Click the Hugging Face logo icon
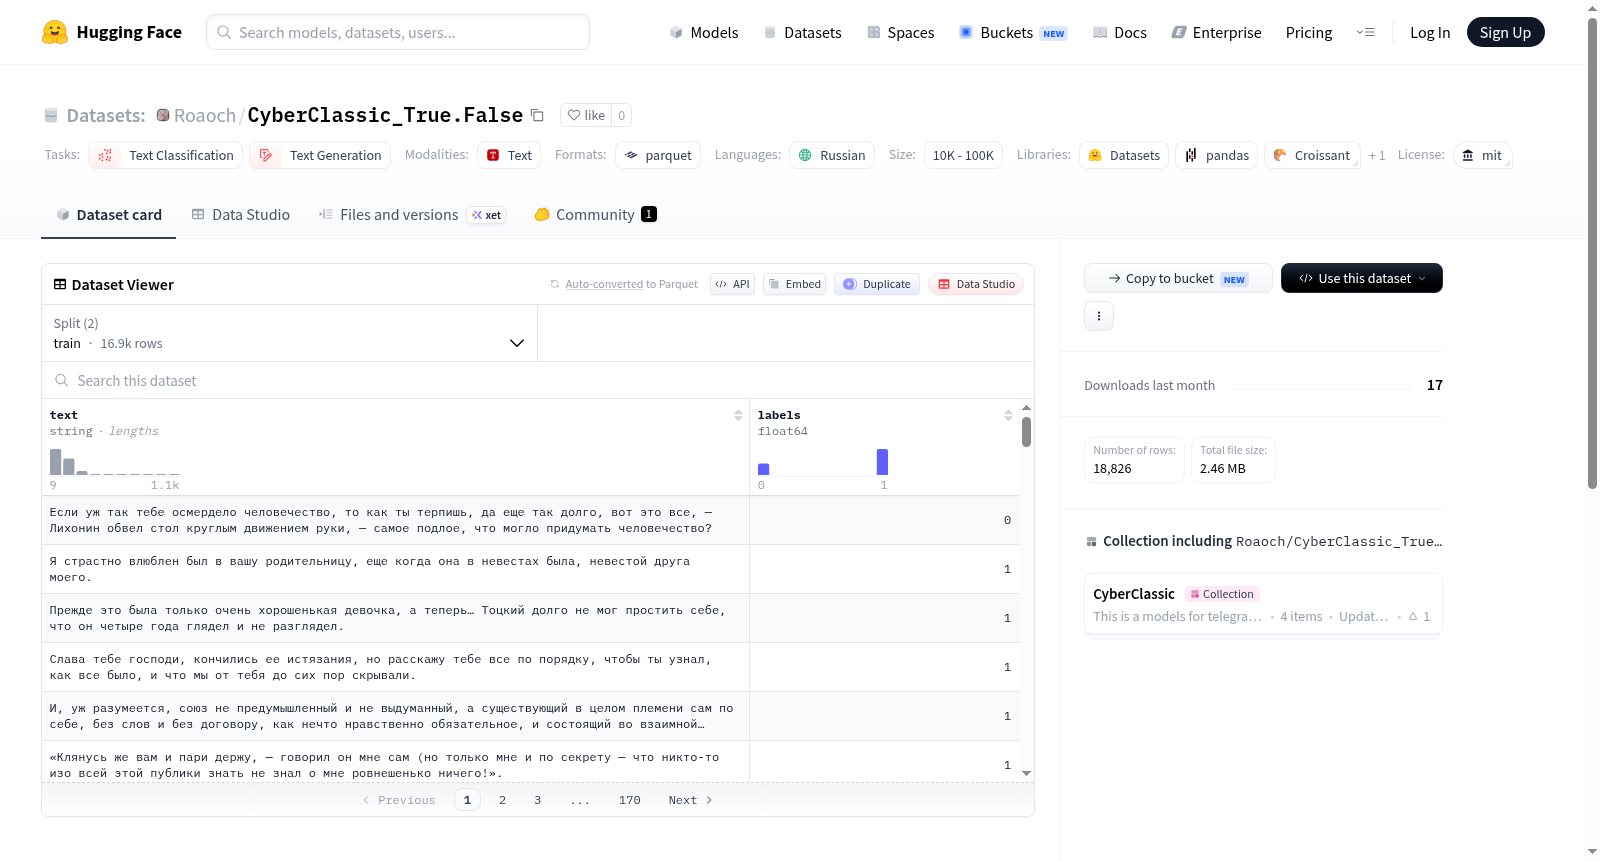This screenshot has width=1600, height=861. tap(55, 32)
